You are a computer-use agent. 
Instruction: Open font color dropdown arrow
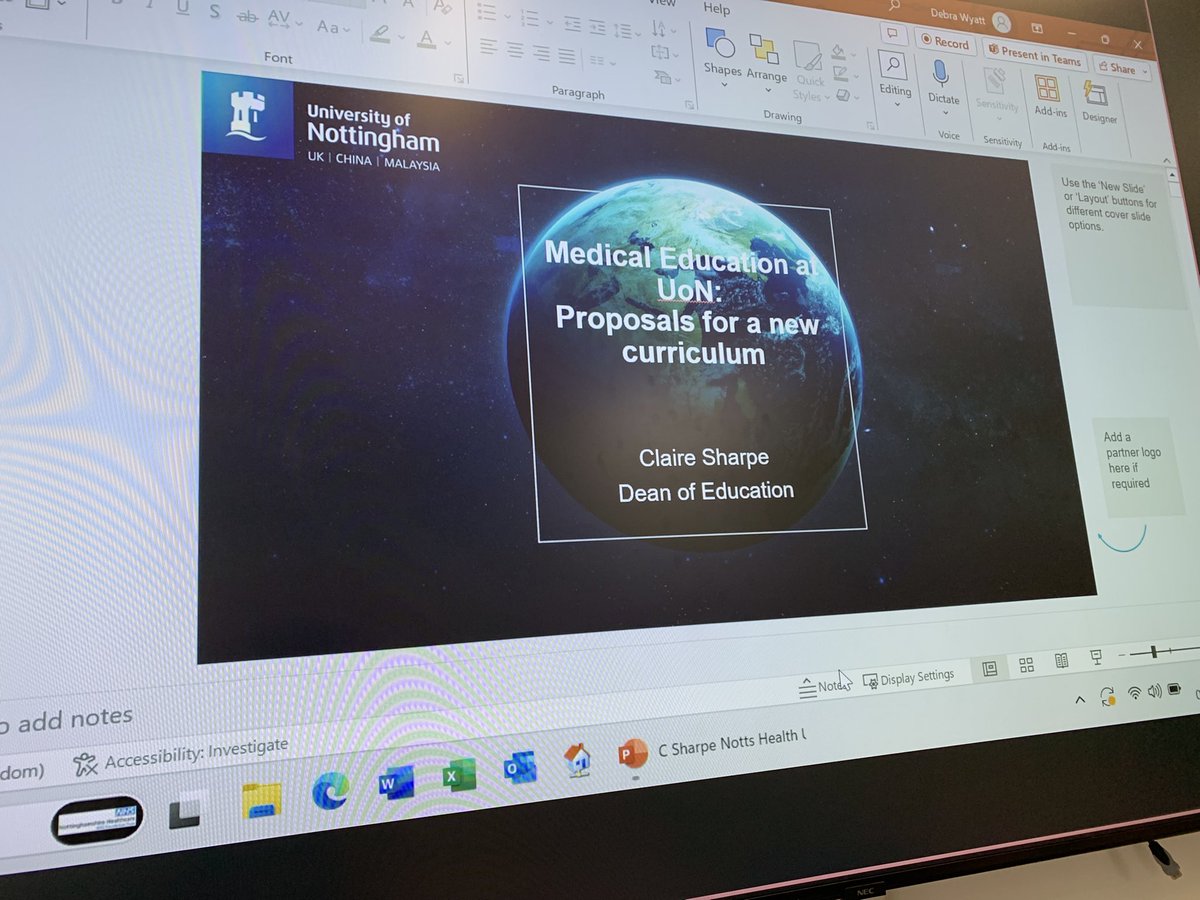click(x=448, y=42)
